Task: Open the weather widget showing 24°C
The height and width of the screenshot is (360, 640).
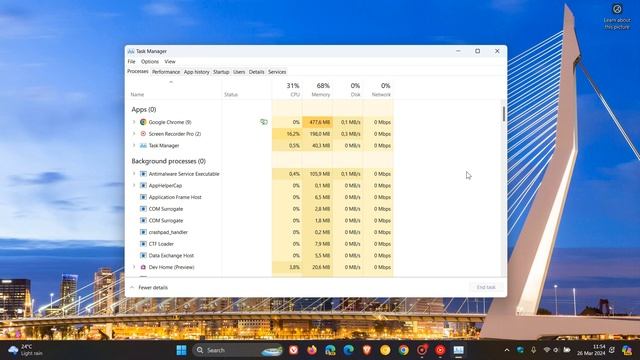Action: point(25,350)
